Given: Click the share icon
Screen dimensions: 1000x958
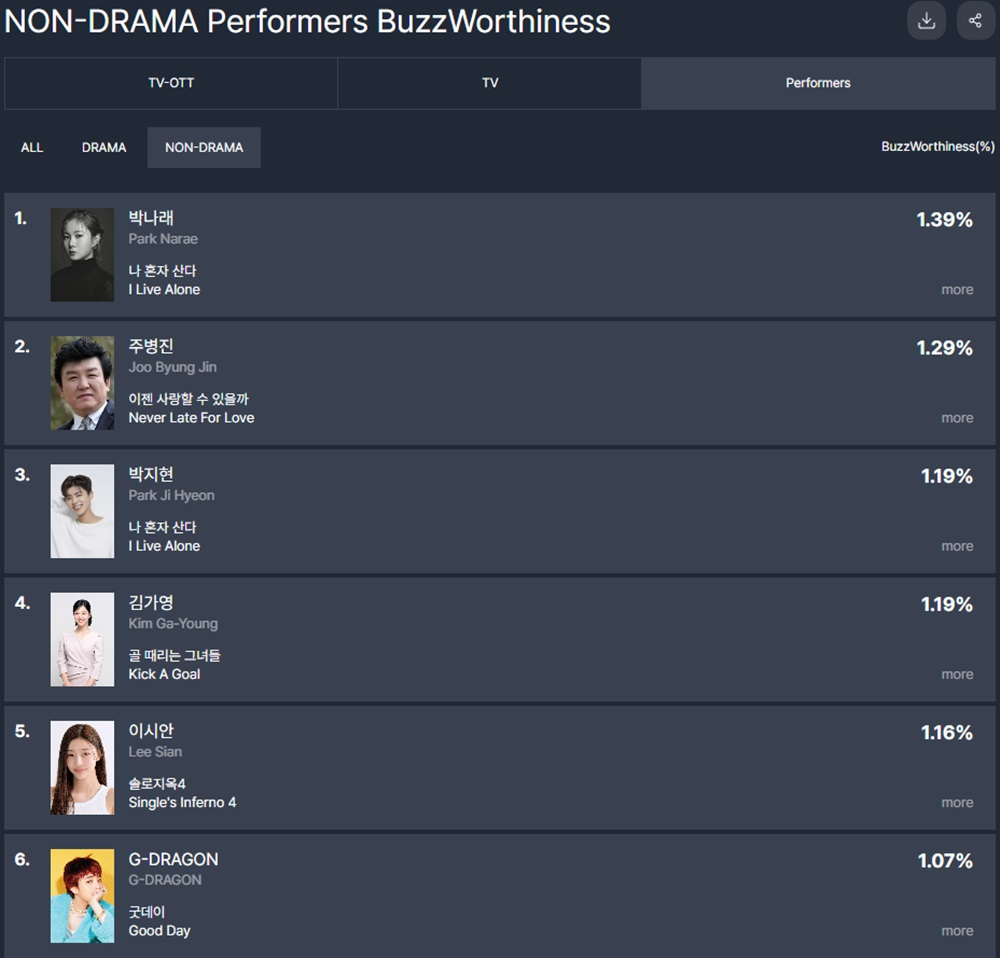Looking at the screenshot, I should [x=975, y=21].
